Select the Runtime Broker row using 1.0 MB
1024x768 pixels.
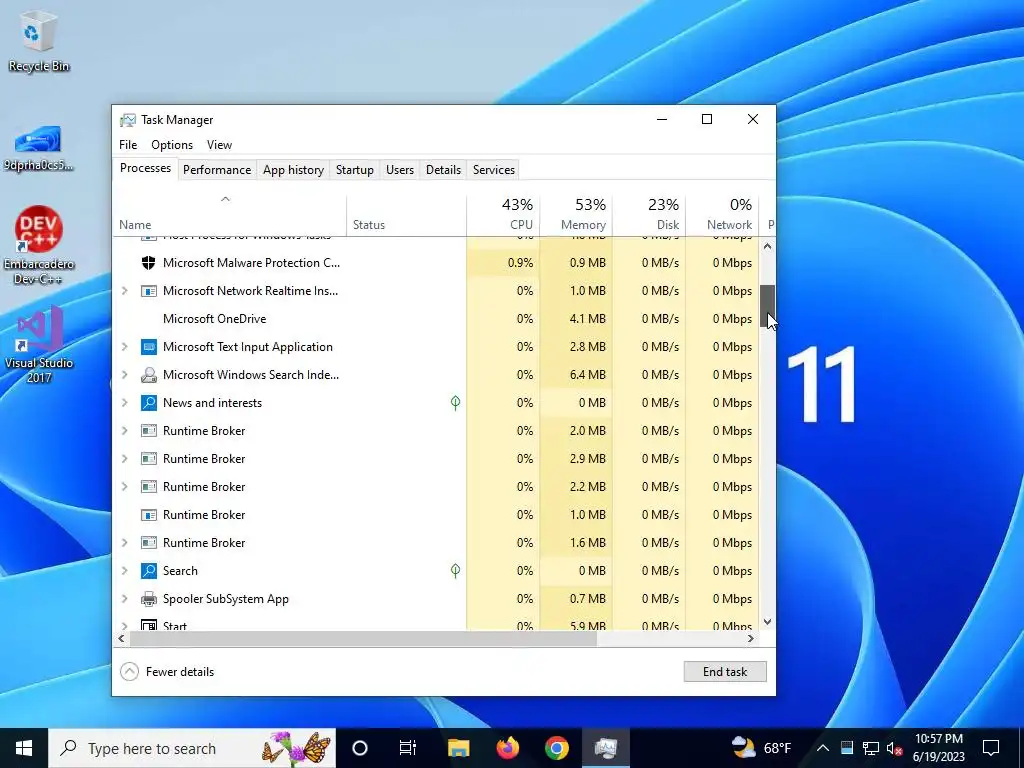pos(436,515)
